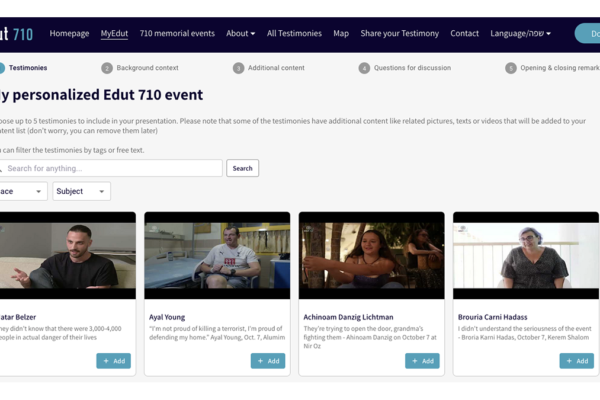Click text 'I didn't understand the seriousness'

[525, 333]
